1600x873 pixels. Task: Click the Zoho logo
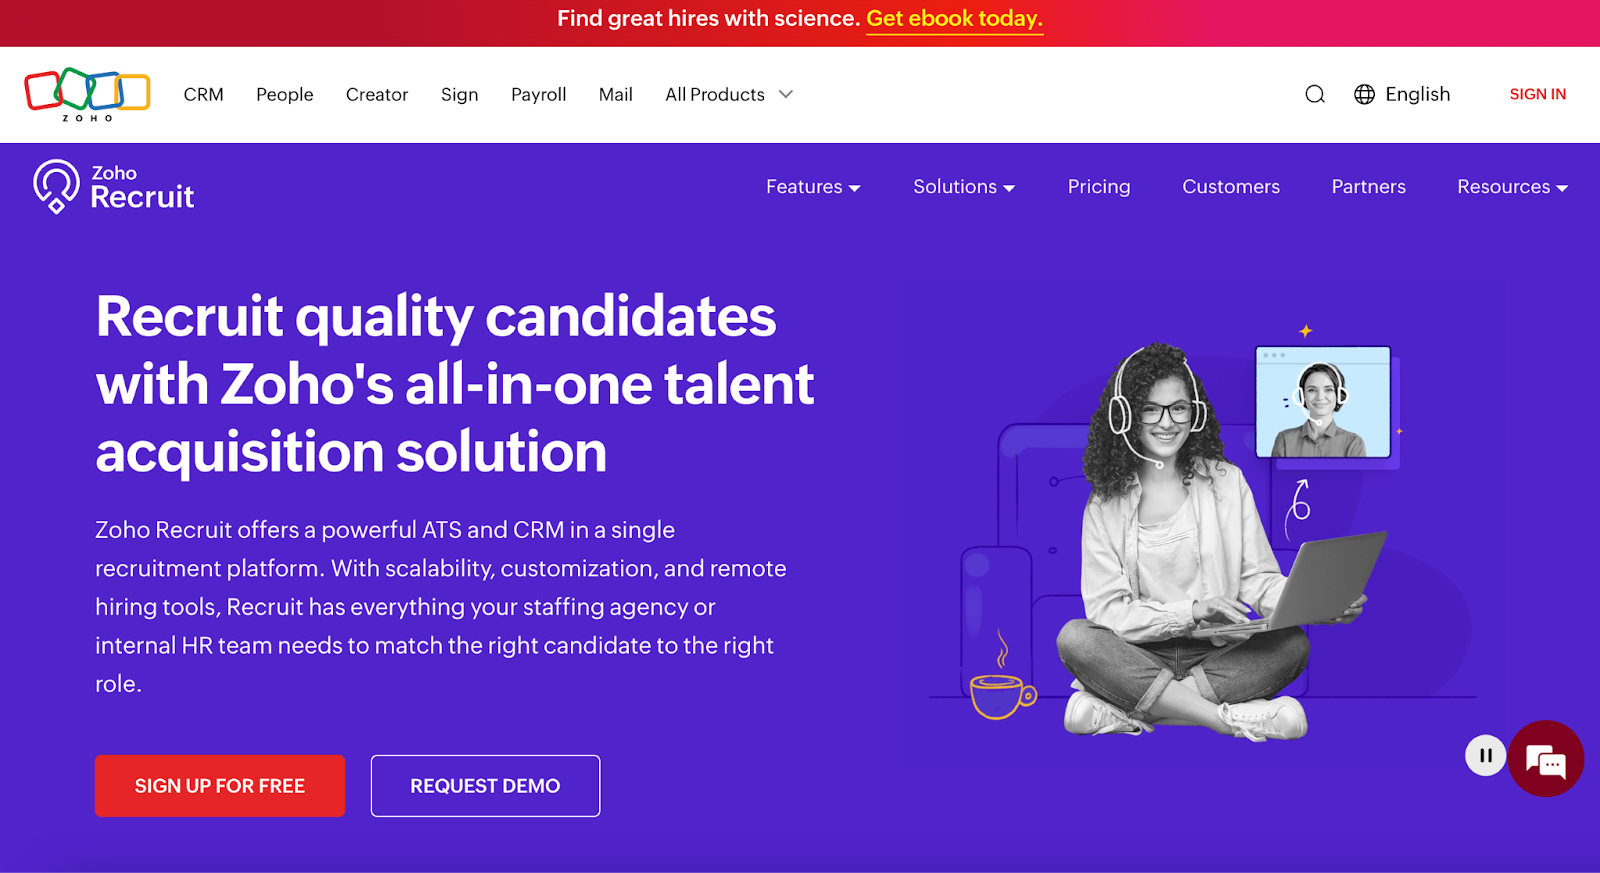86,94
